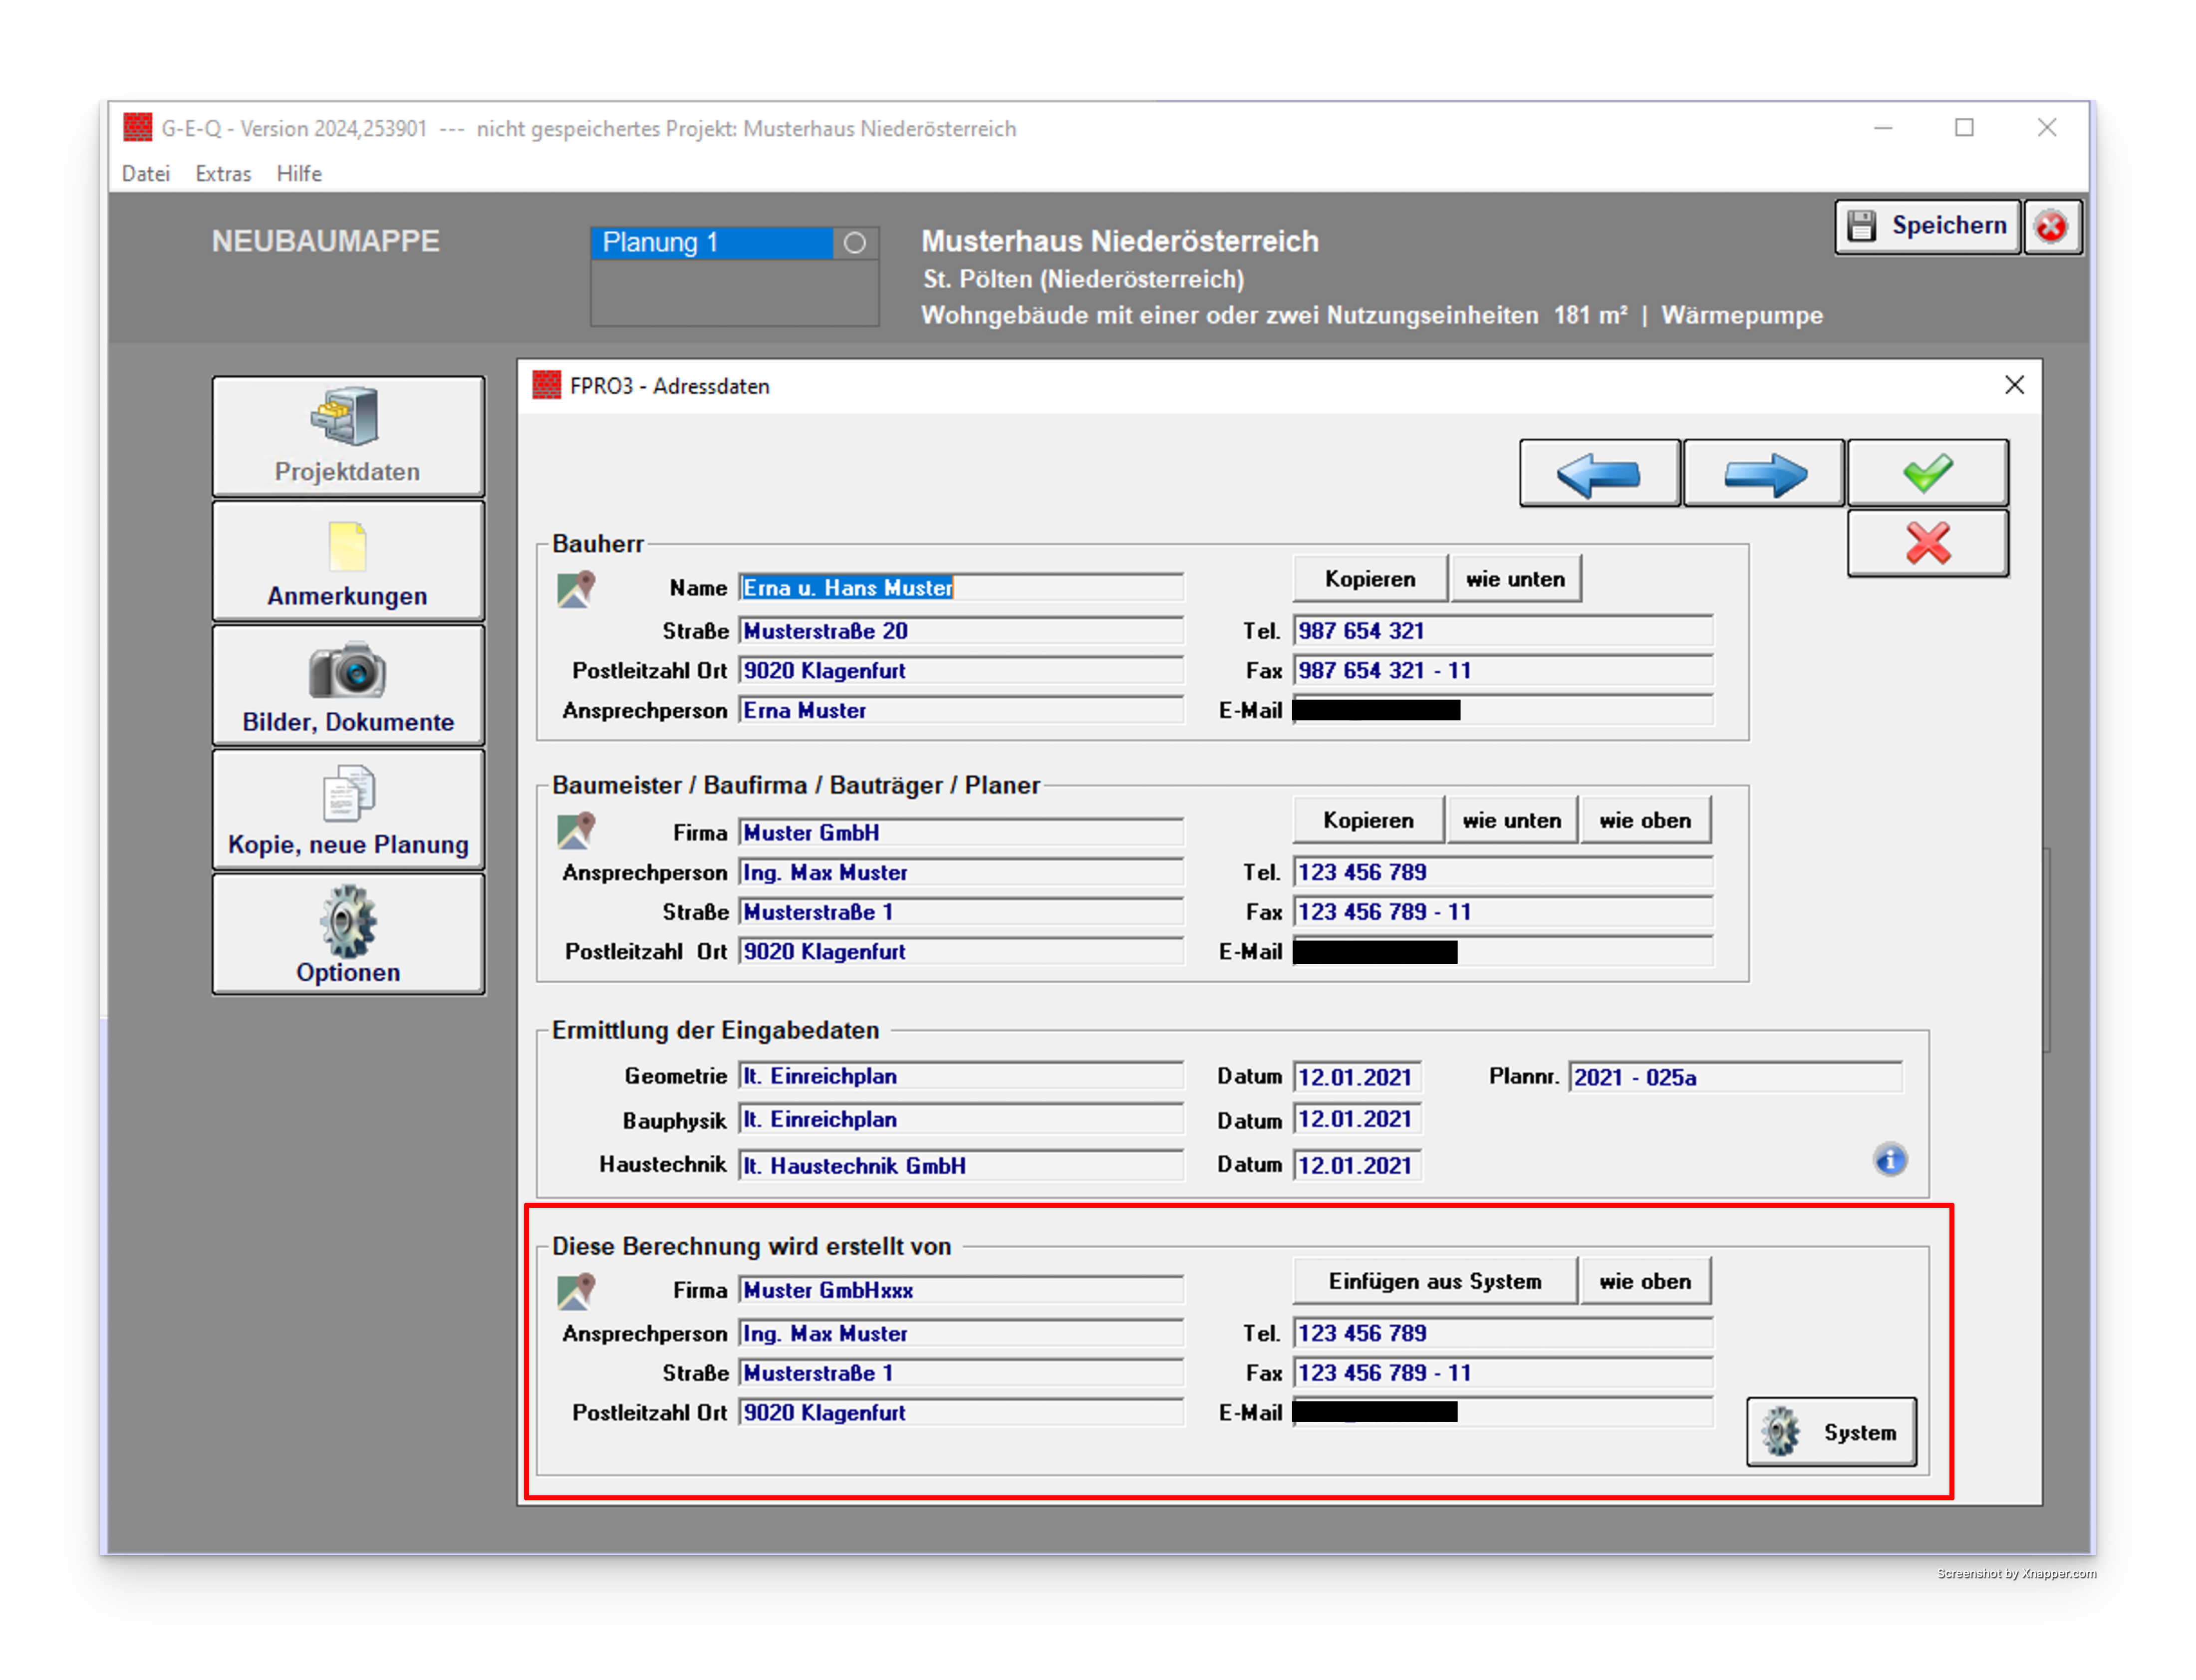Focus Bauherr Fax field 987 654 321 - 11
Viewport: 2196px width, 1680px height.
point(1503,671)
